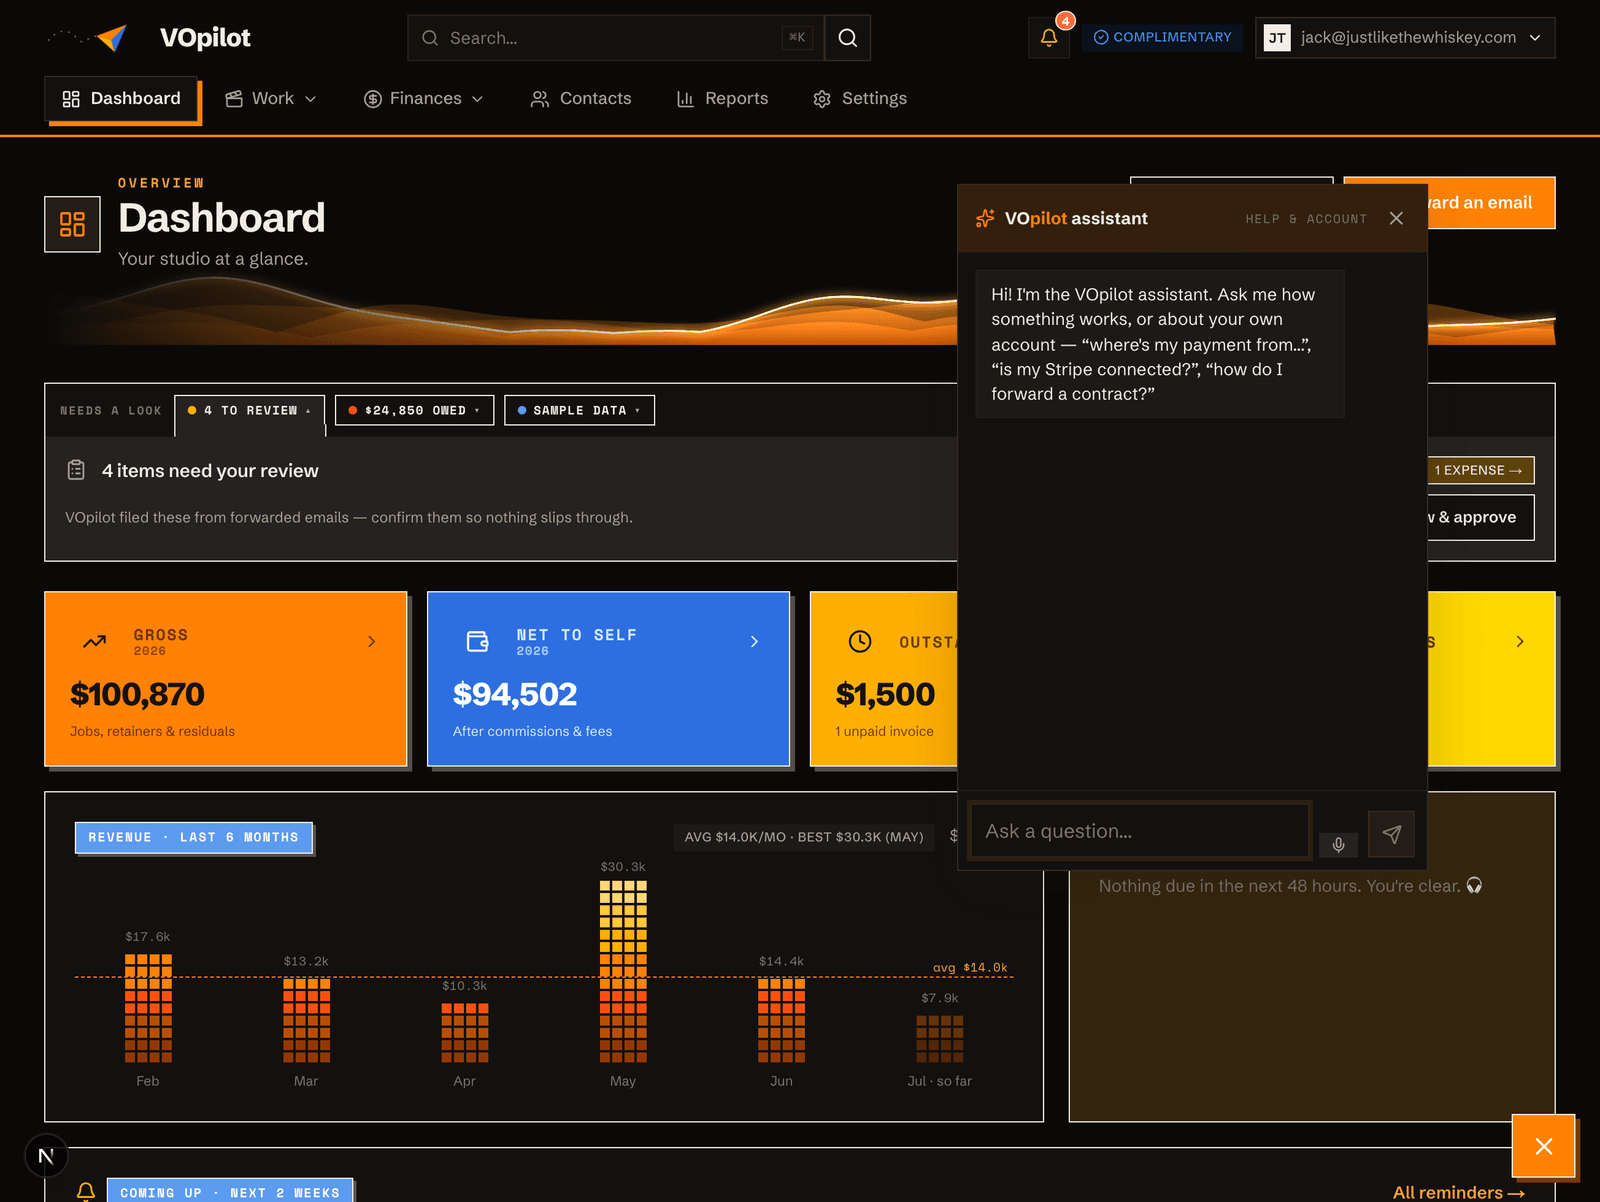Open the Settings page

point(860,99)
